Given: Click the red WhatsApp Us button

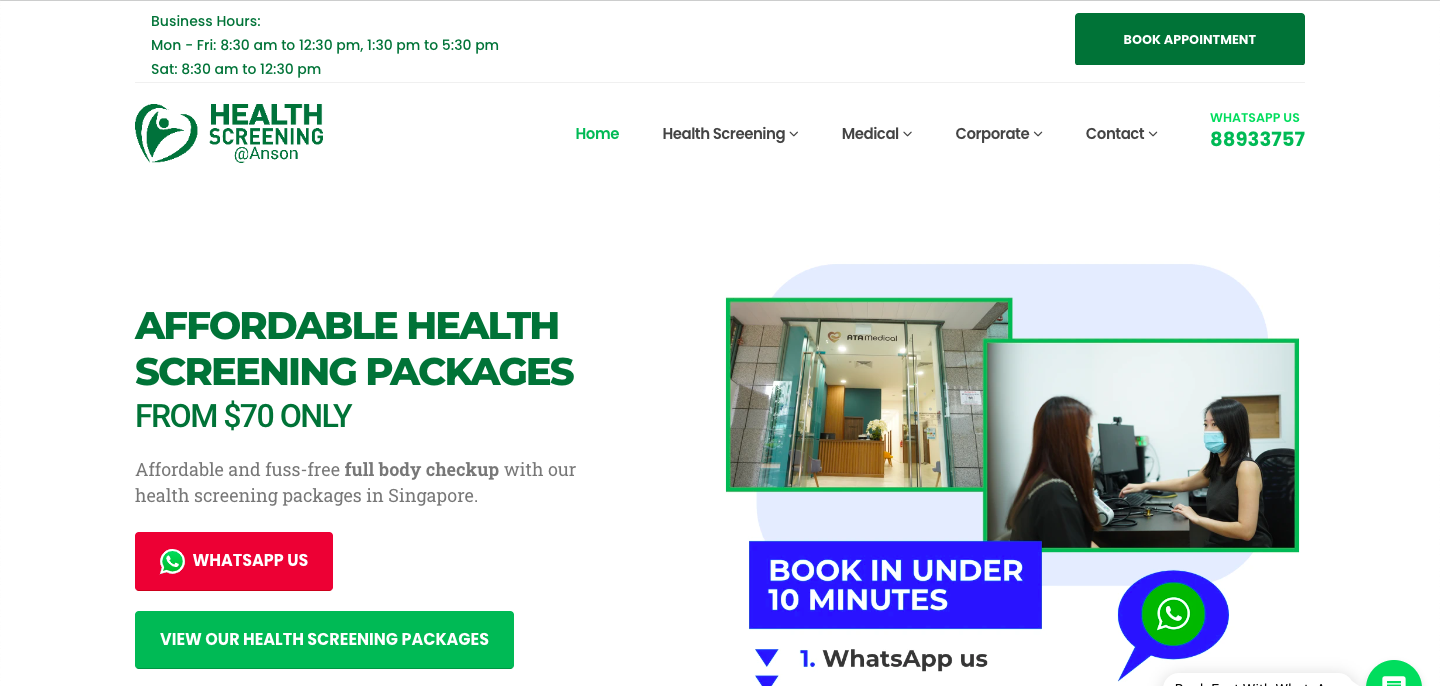Looking at the screenshot, I should [x=234, y=561].
